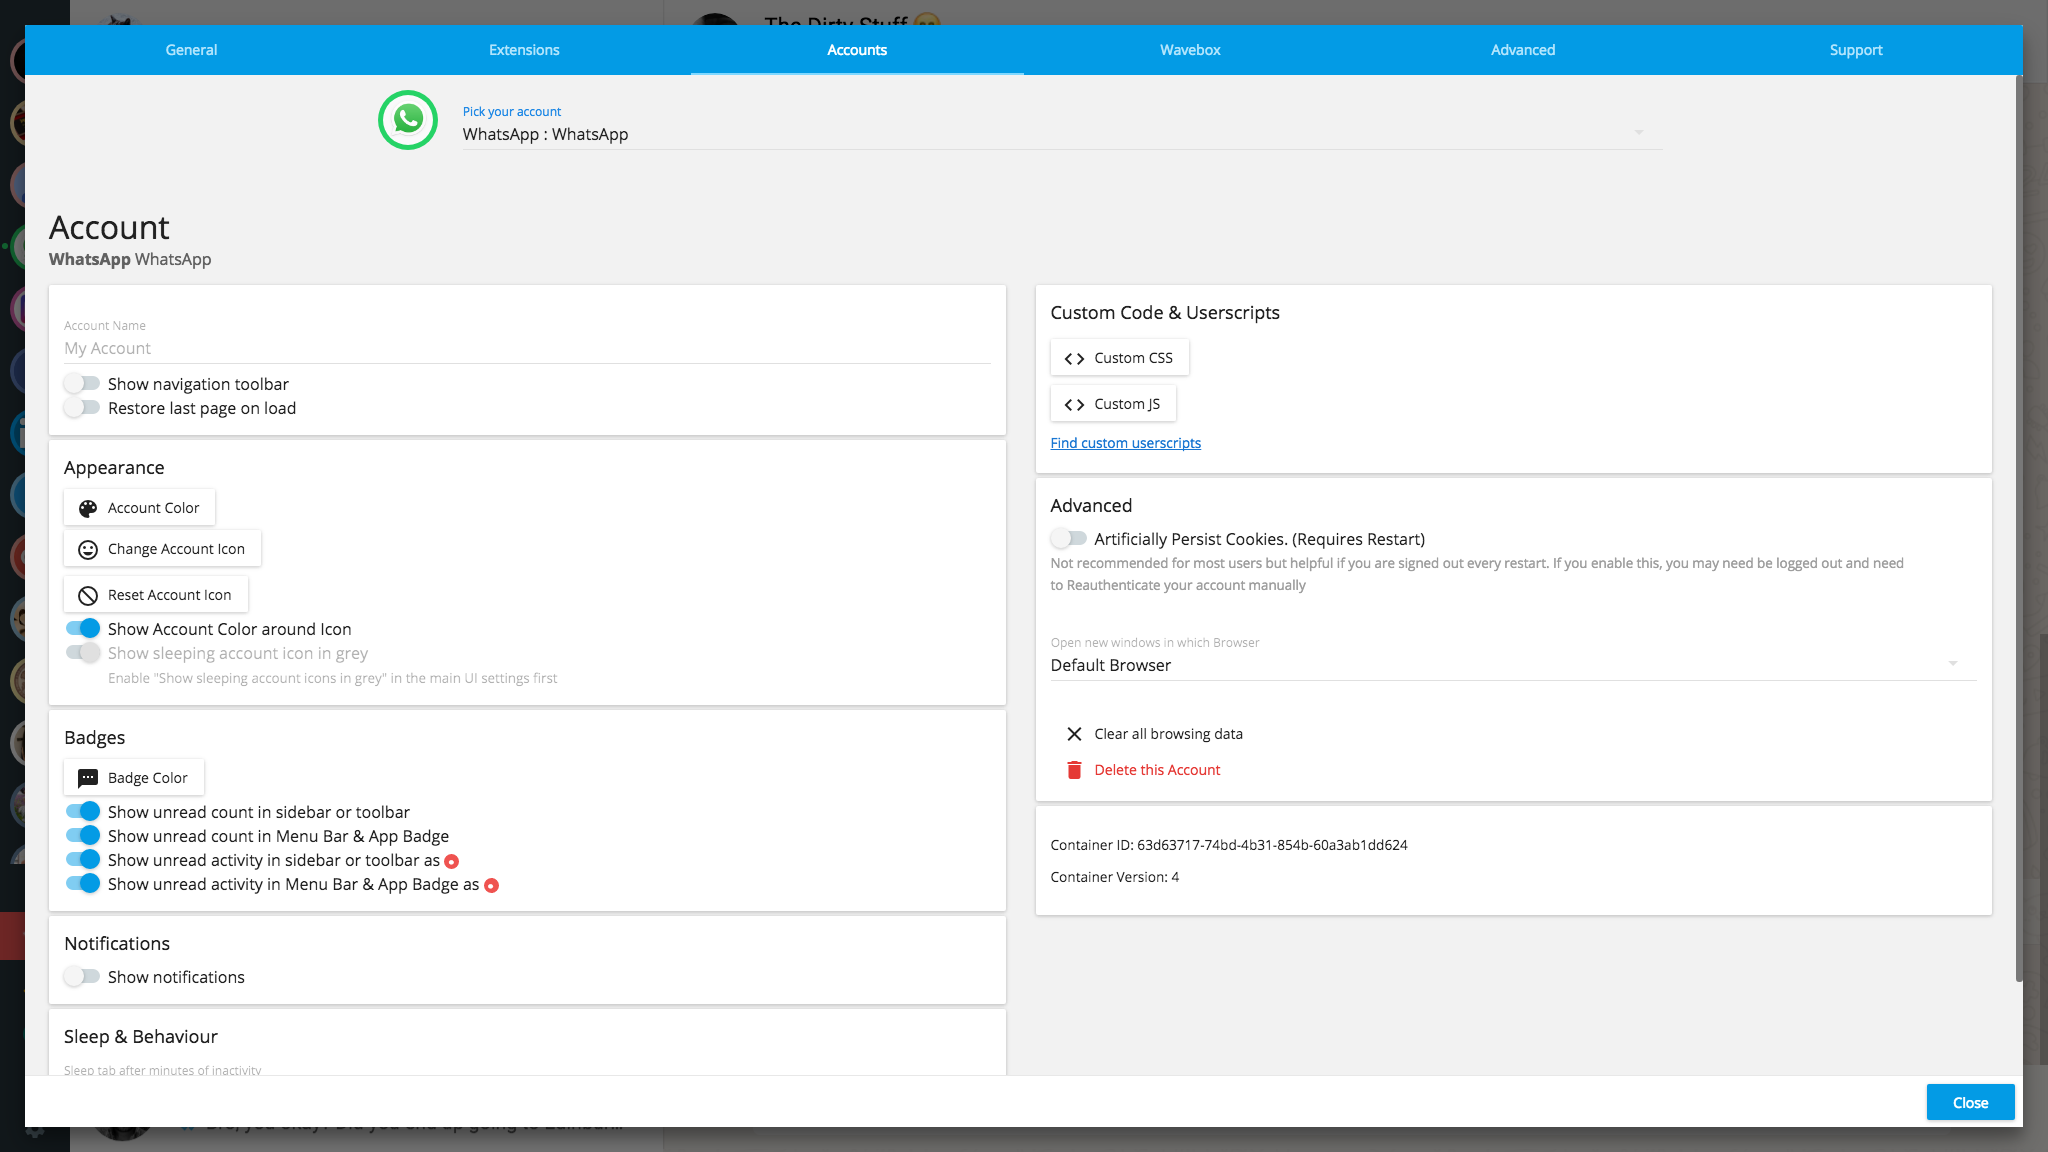This screenshot has height=1152, width=2048.
Task: Click red dot indicator for Menu Bar activity
Action: tap(491, 885)
